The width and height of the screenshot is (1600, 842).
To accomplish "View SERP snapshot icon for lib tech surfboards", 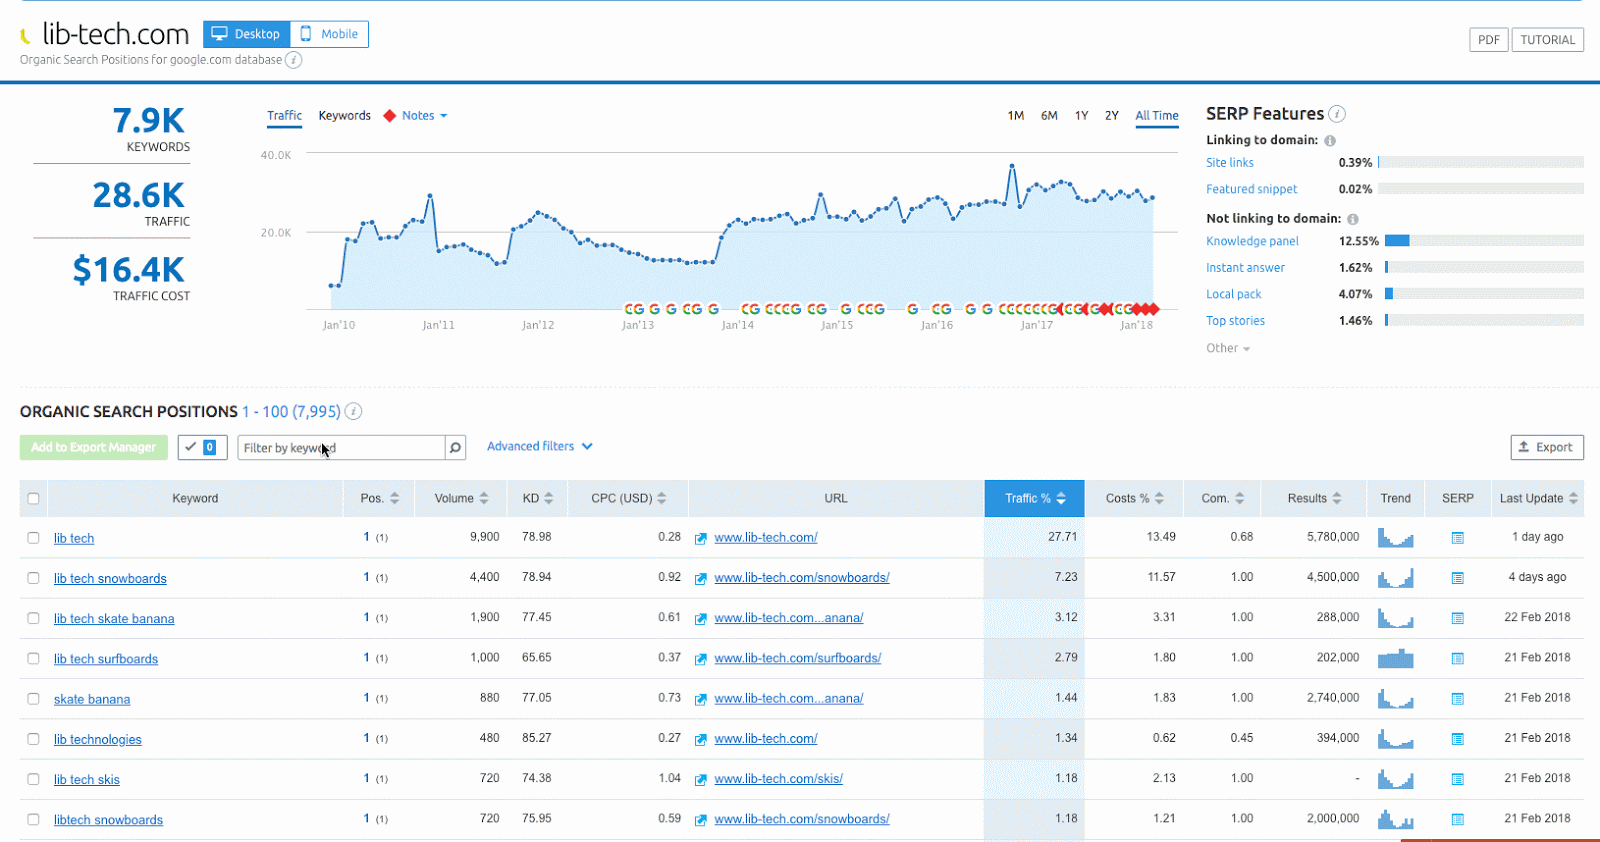I will pos(1457,658).
